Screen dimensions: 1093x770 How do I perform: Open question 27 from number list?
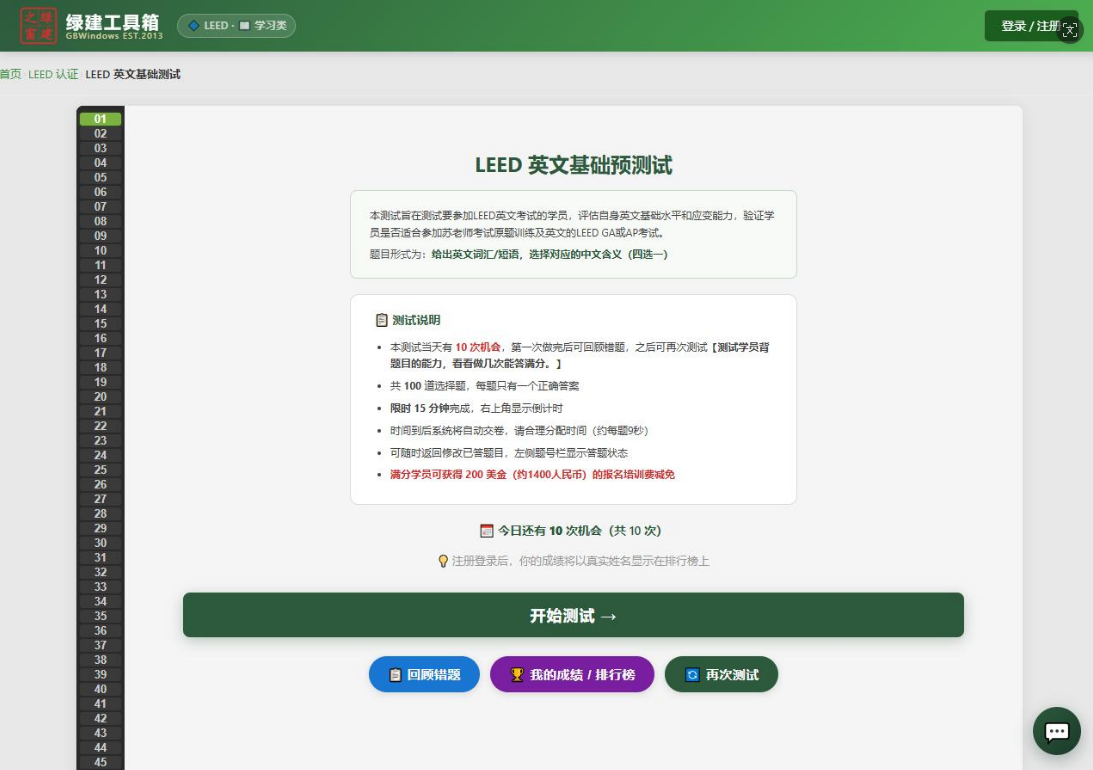[x=100, y=500]
